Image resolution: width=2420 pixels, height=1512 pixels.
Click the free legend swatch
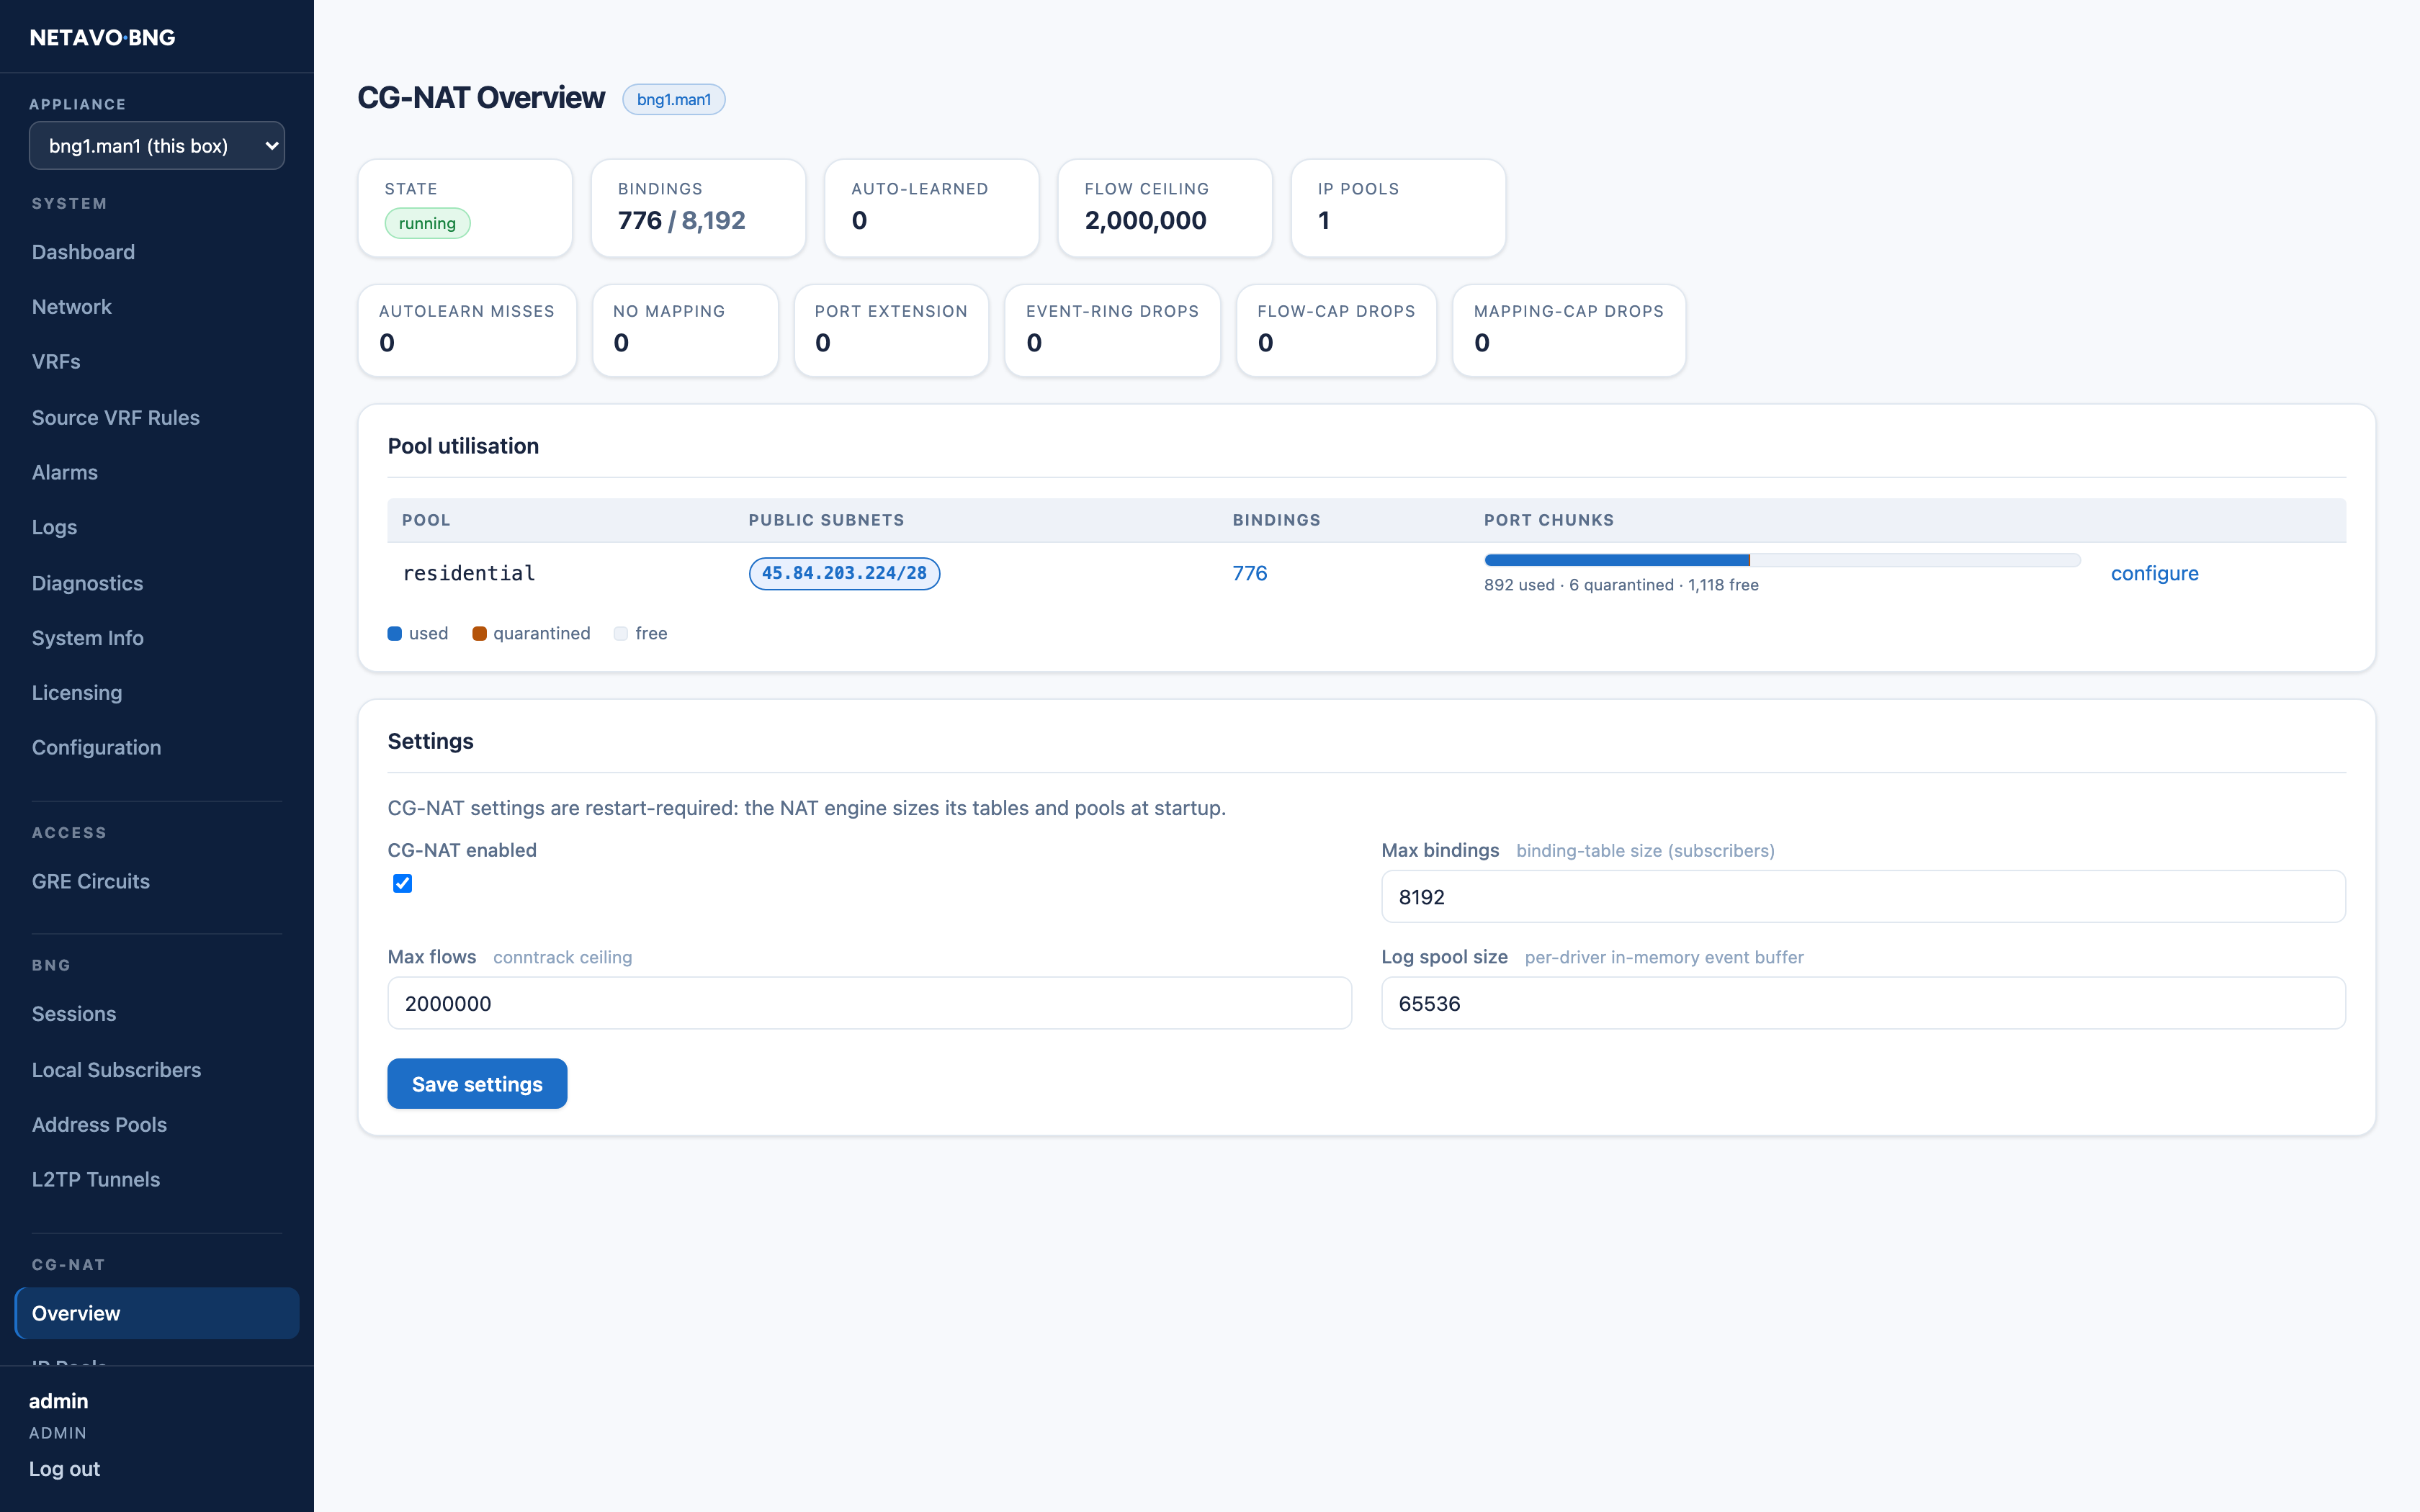click(x=621, y=633)
